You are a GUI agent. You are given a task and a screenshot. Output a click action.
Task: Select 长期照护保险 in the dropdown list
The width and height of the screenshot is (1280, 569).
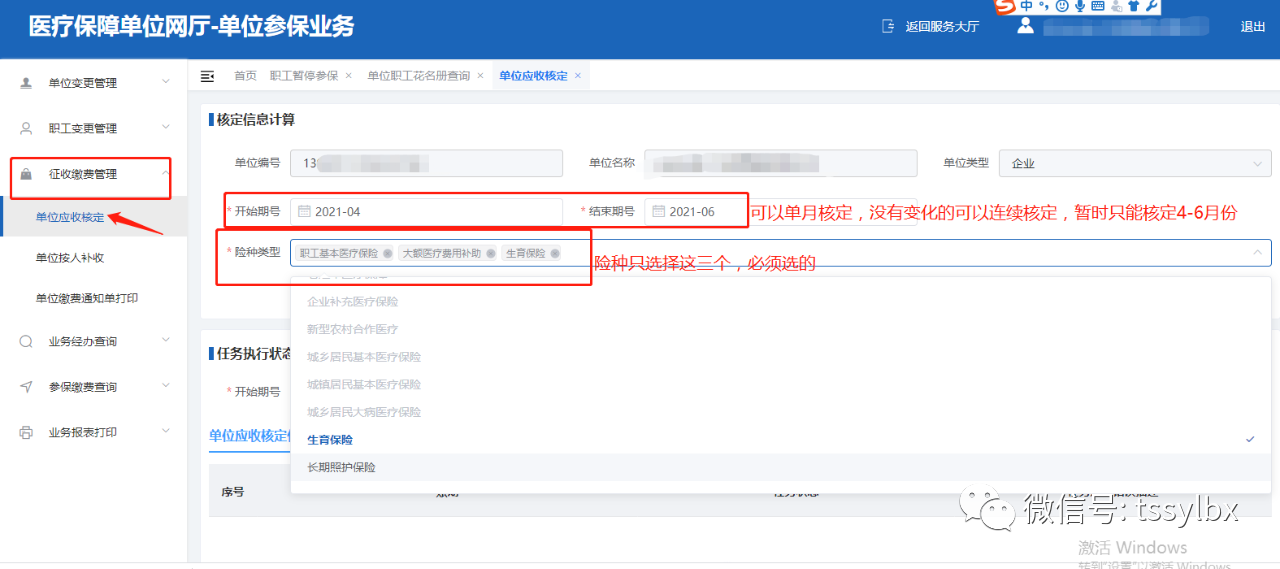342,467
